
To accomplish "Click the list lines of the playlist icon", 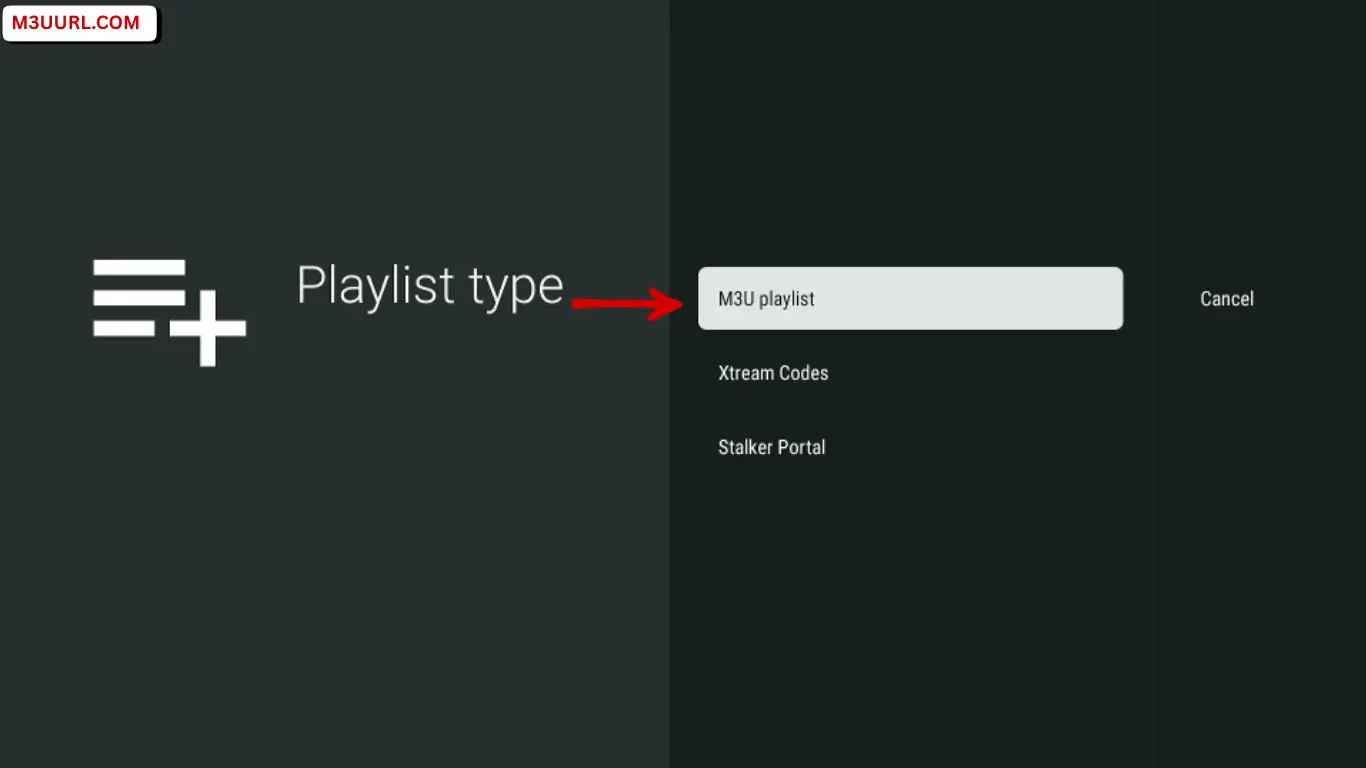I will pyautogui.click(x=138, y=295).
